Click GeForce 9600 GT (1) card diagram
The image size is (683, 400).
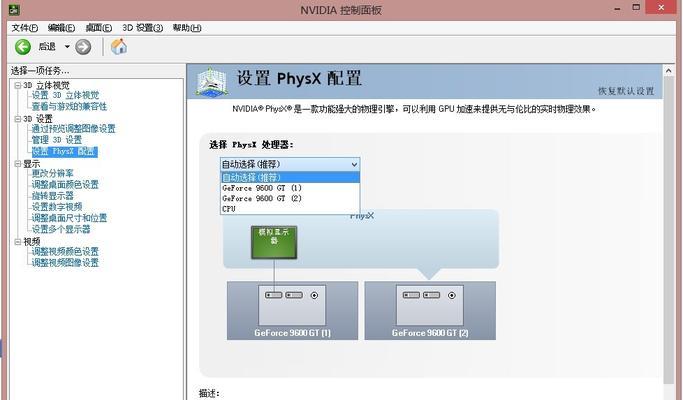(x=292, y=310)
